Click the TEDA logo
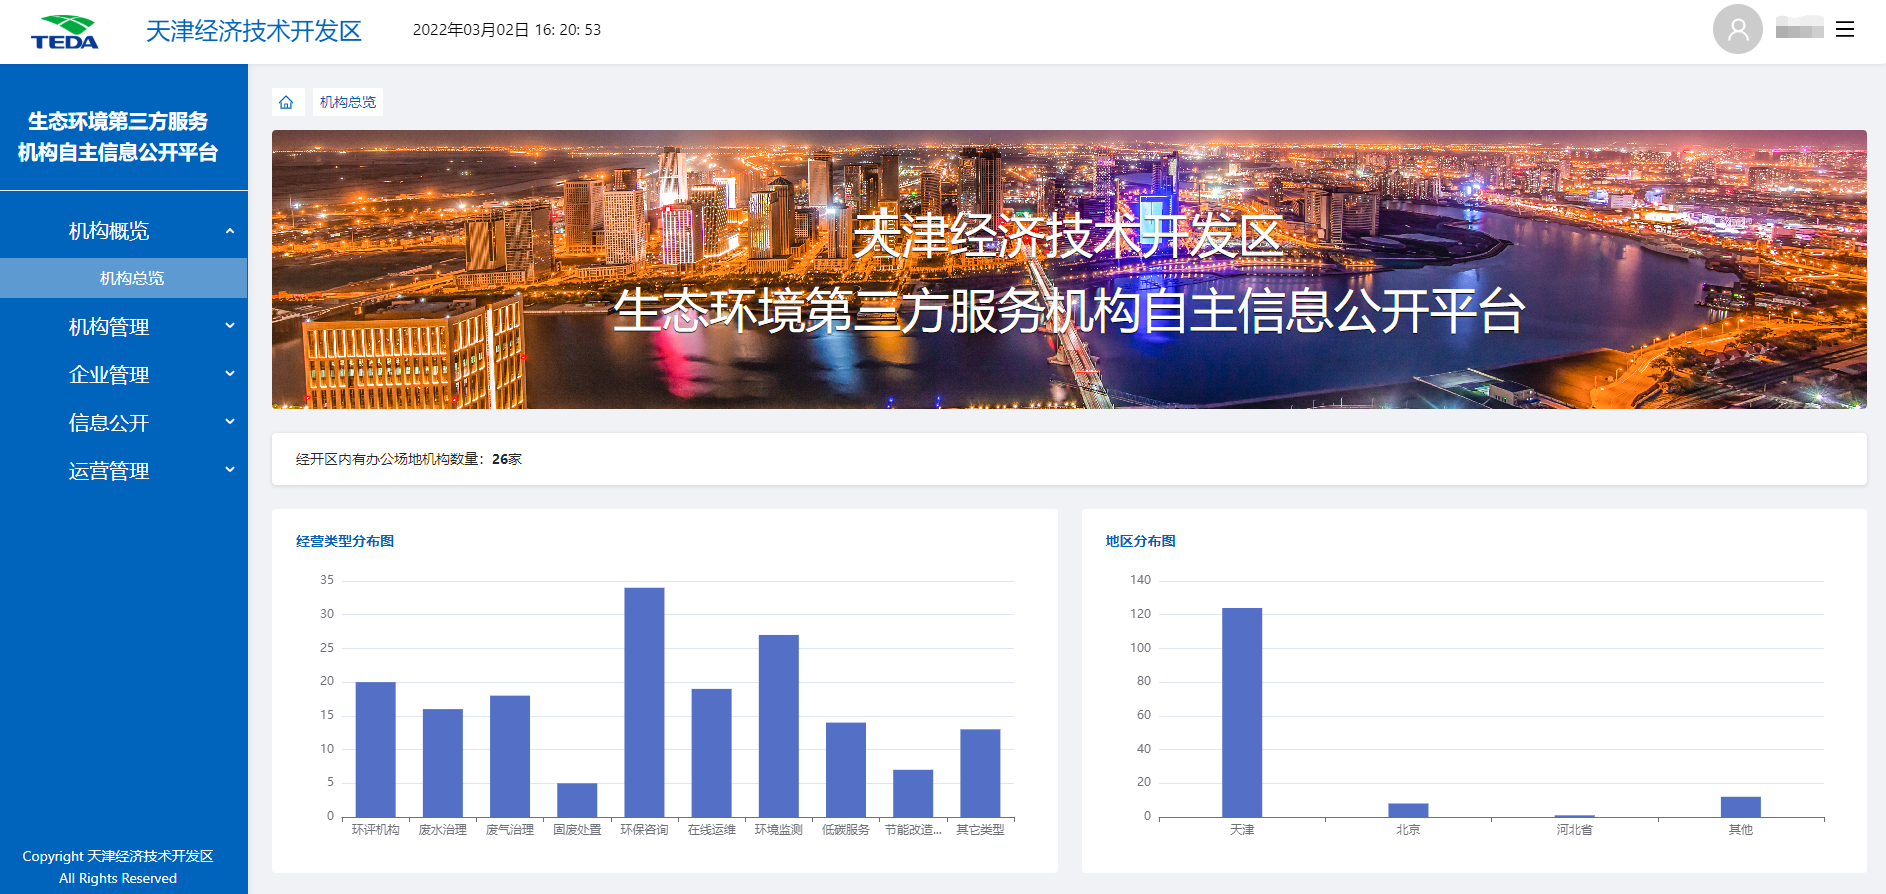Screen dimensions: 1886x894 click(x=64, y=32)
